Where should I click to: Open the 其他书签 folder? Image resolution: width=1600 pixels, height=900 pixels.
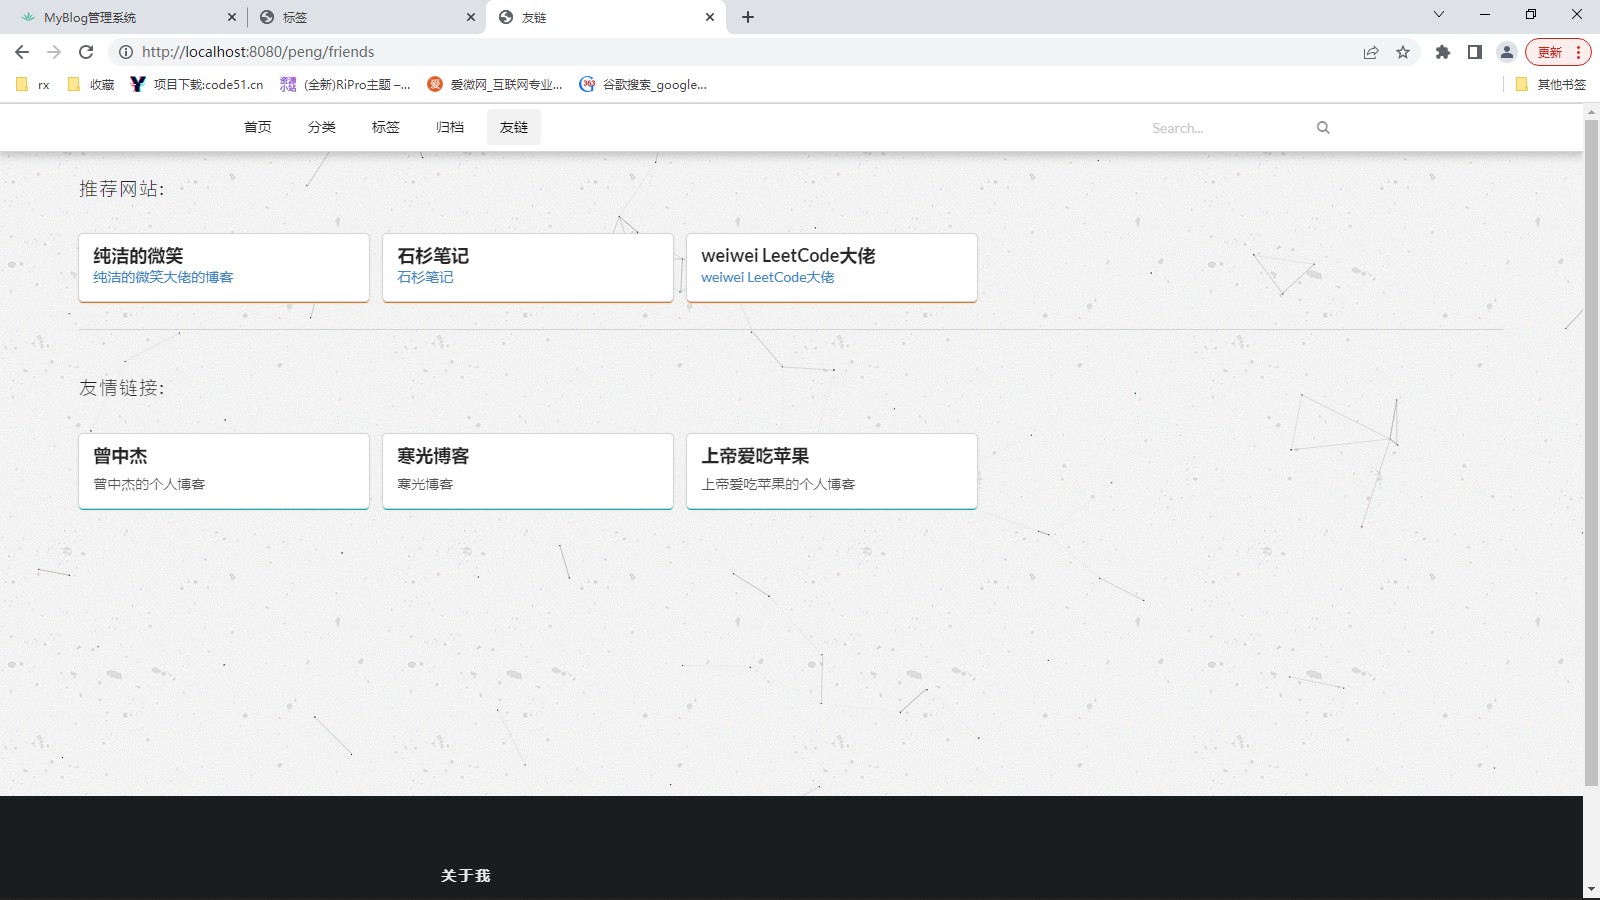click(1551, 85)
